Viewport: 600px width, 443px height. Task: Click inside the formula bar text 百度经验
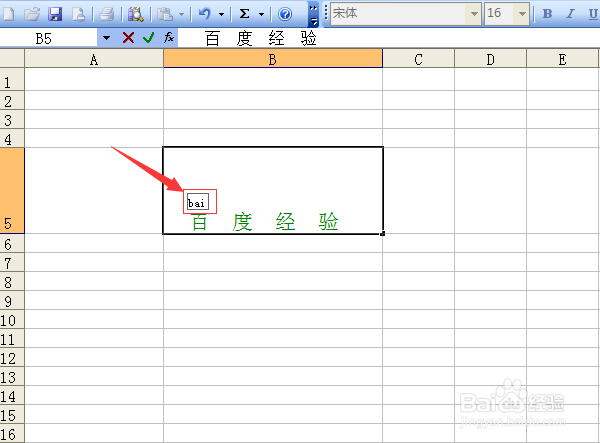pos(261,38)
